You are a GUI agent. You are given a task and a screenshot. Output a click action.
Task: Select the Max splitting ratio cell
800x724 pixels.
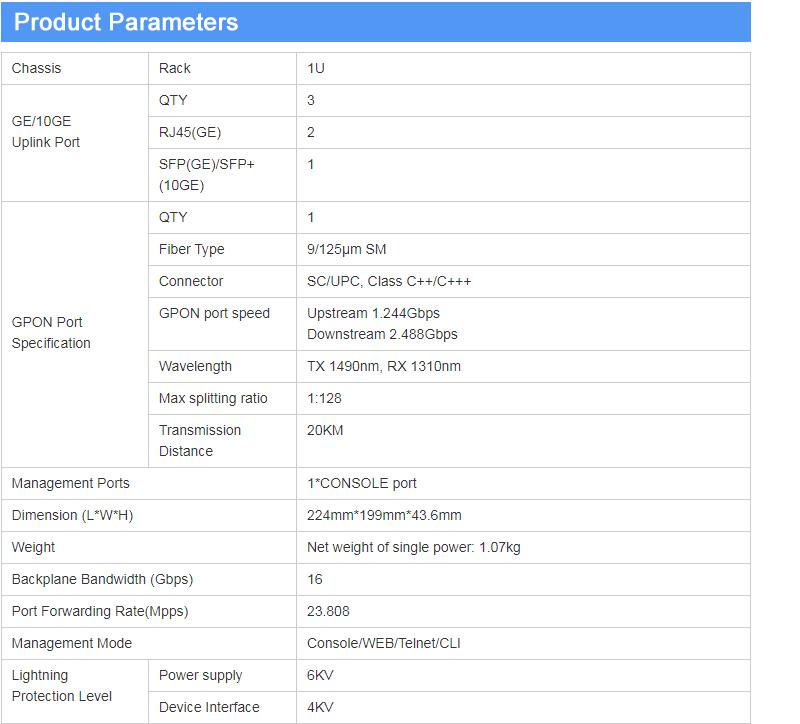coord(213,398)
